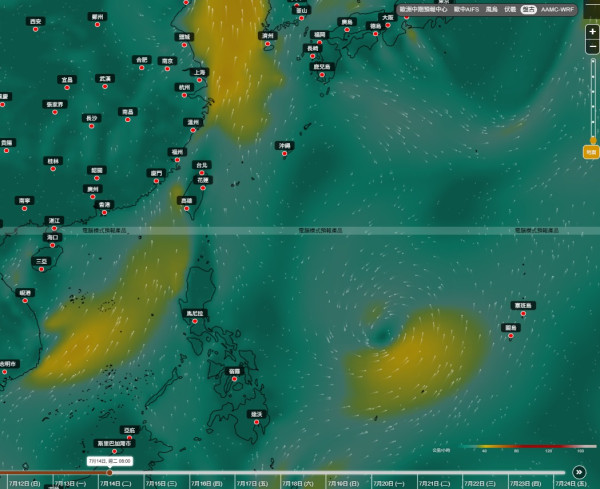
Task: Click the fast-forward arrows on timeline
Action: [x=579, y=472]
